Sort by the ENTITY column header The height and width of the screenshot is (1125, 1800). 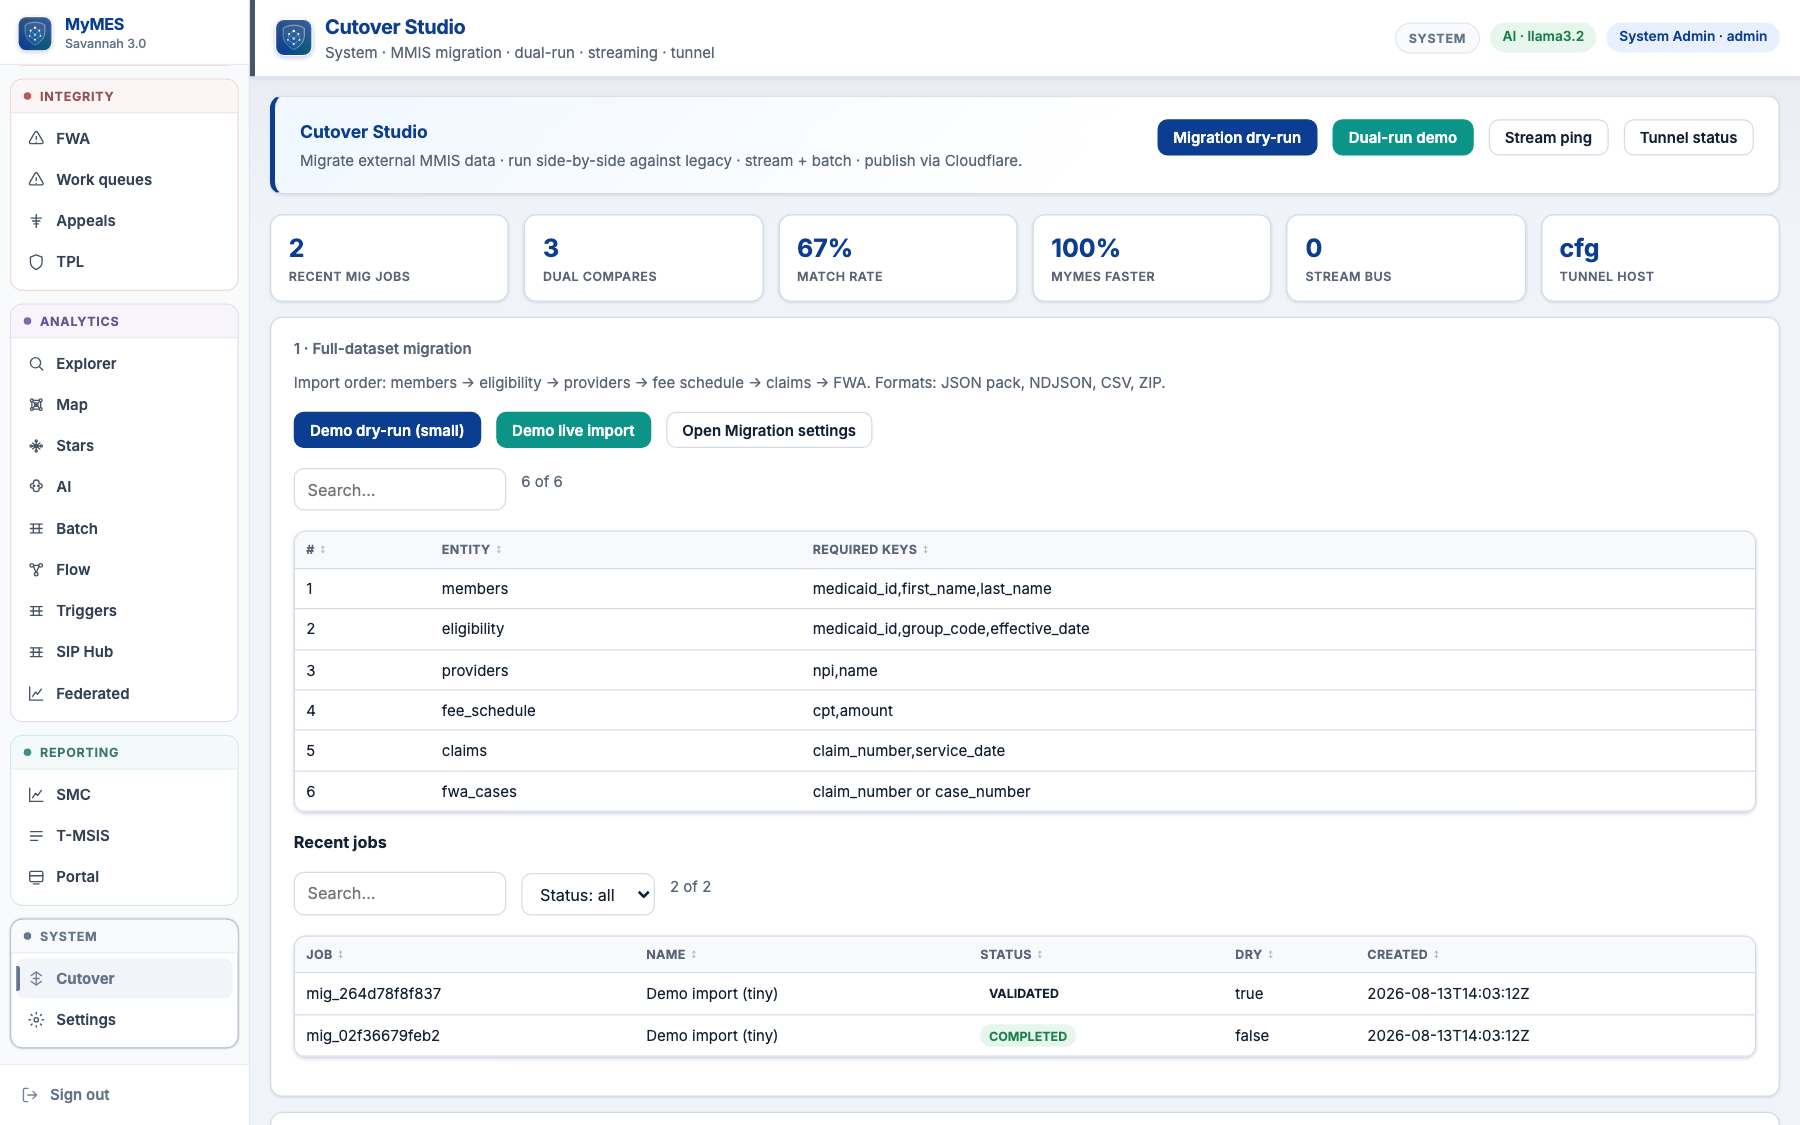tap(472, 549)
